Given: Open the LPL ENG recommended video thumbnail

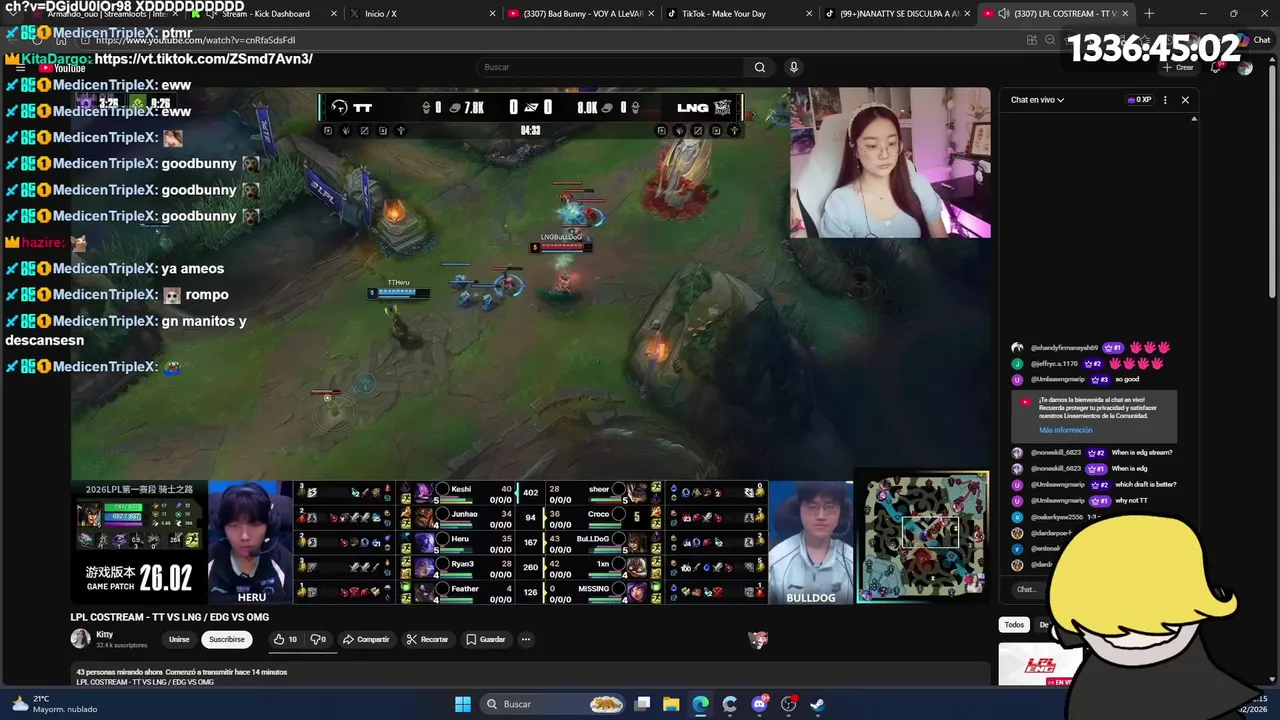Looking at the screenshot, I should (x=1040, y=664).
